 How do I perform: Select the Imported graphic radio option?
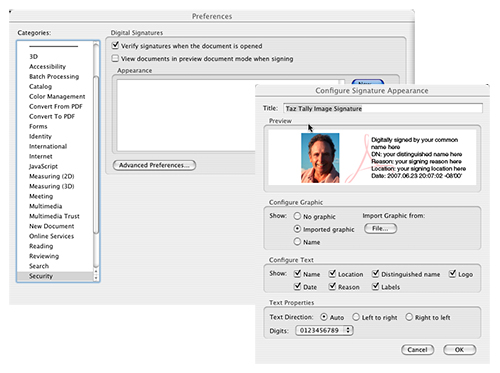[297, 229]
